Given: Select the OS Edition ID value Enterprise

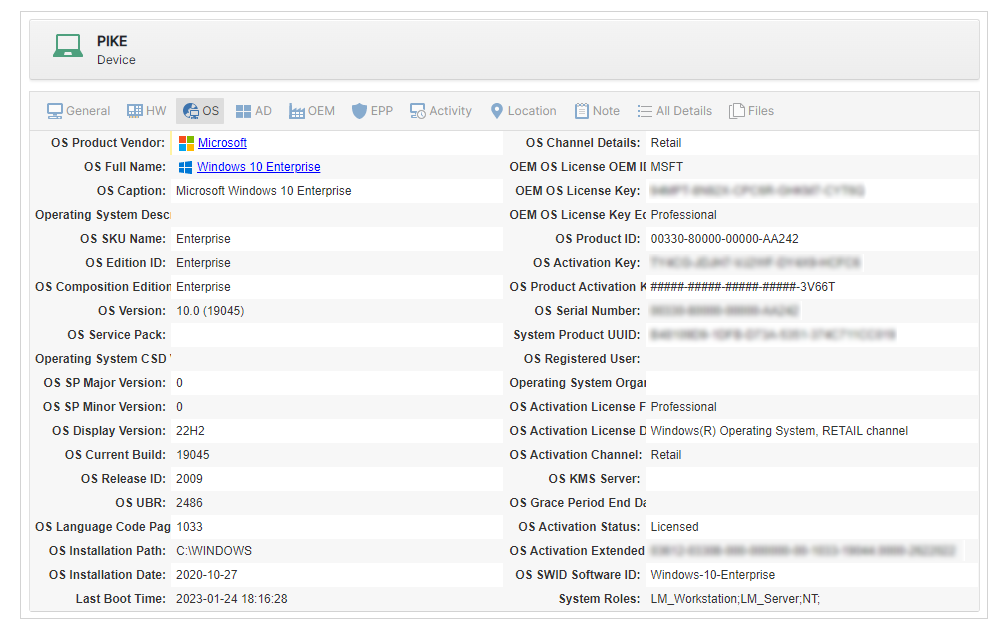Looking at the screenshot, I should pyautogui.click(x=203, y=263).
